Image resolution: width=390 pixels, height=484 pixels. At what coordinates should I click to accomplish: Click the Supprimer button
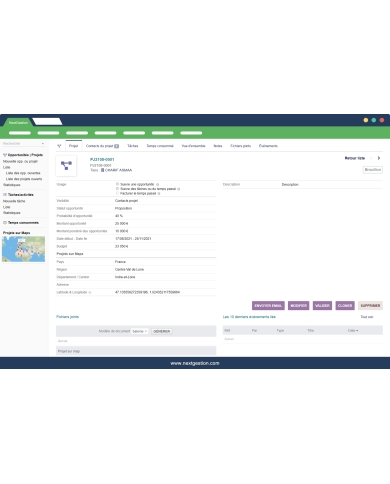[370, 306]
